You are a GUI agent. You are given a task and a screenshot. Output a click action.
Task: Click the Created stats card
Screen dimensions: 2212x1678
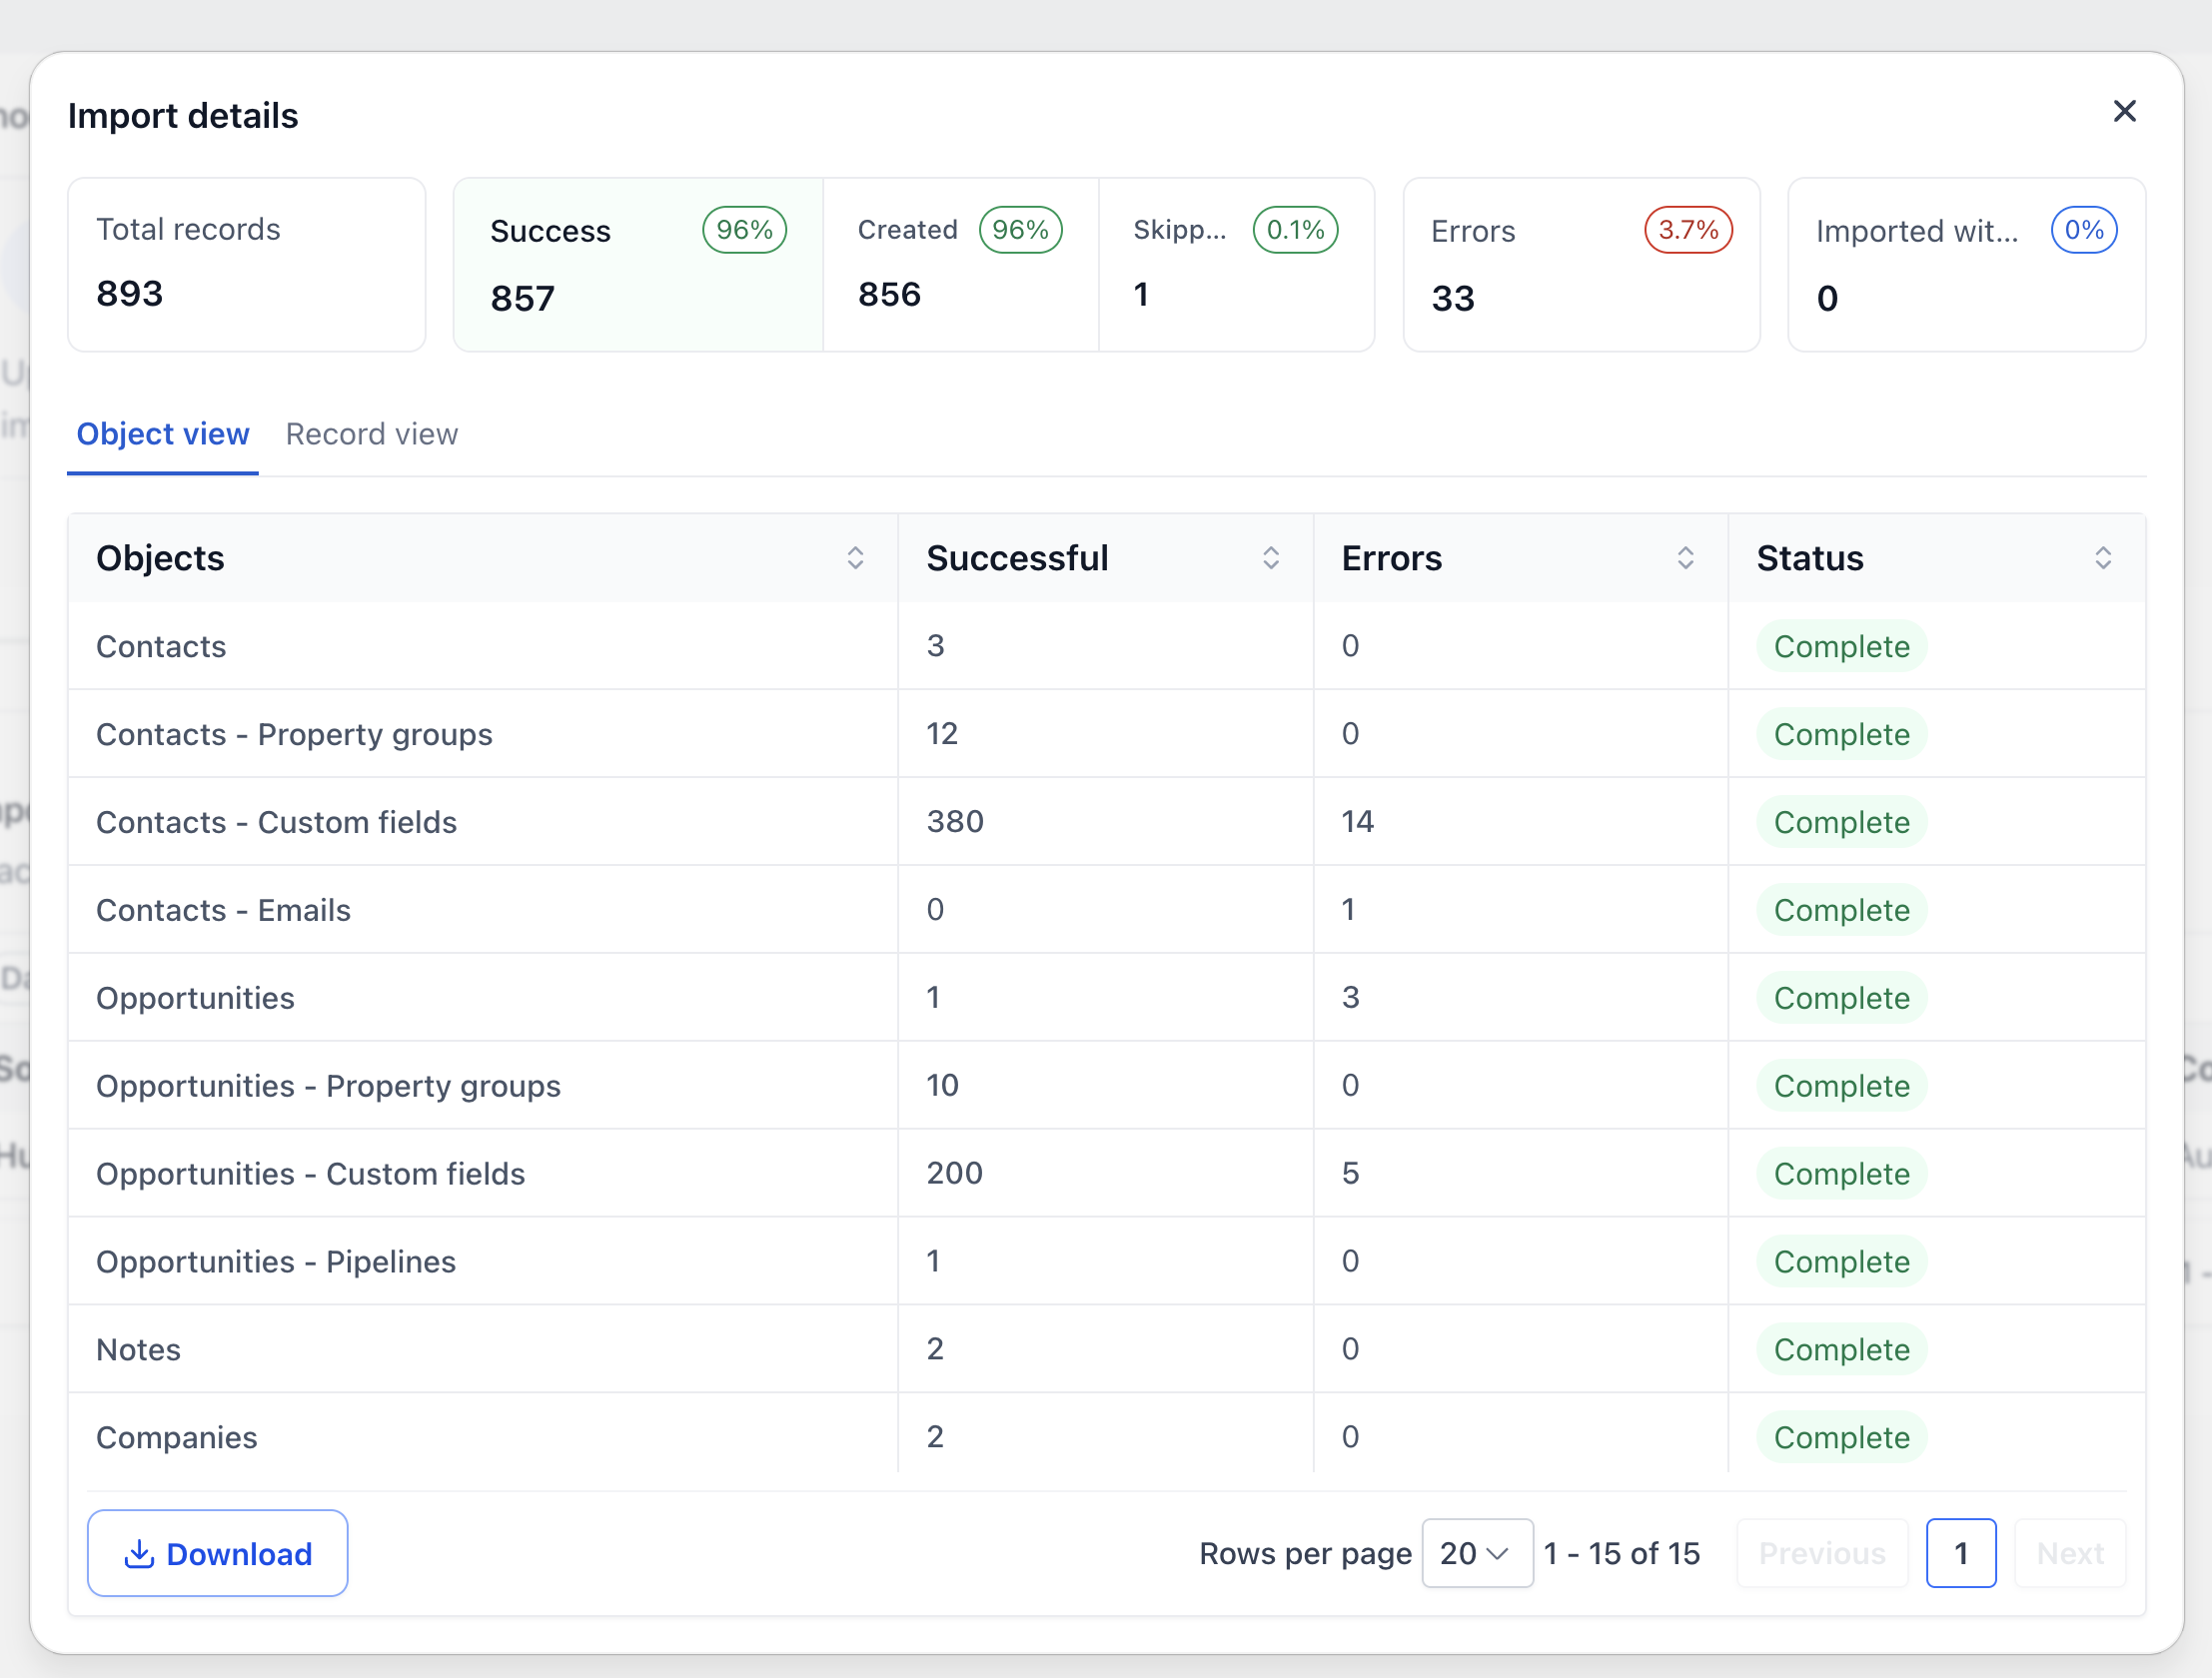click(961, 265)
